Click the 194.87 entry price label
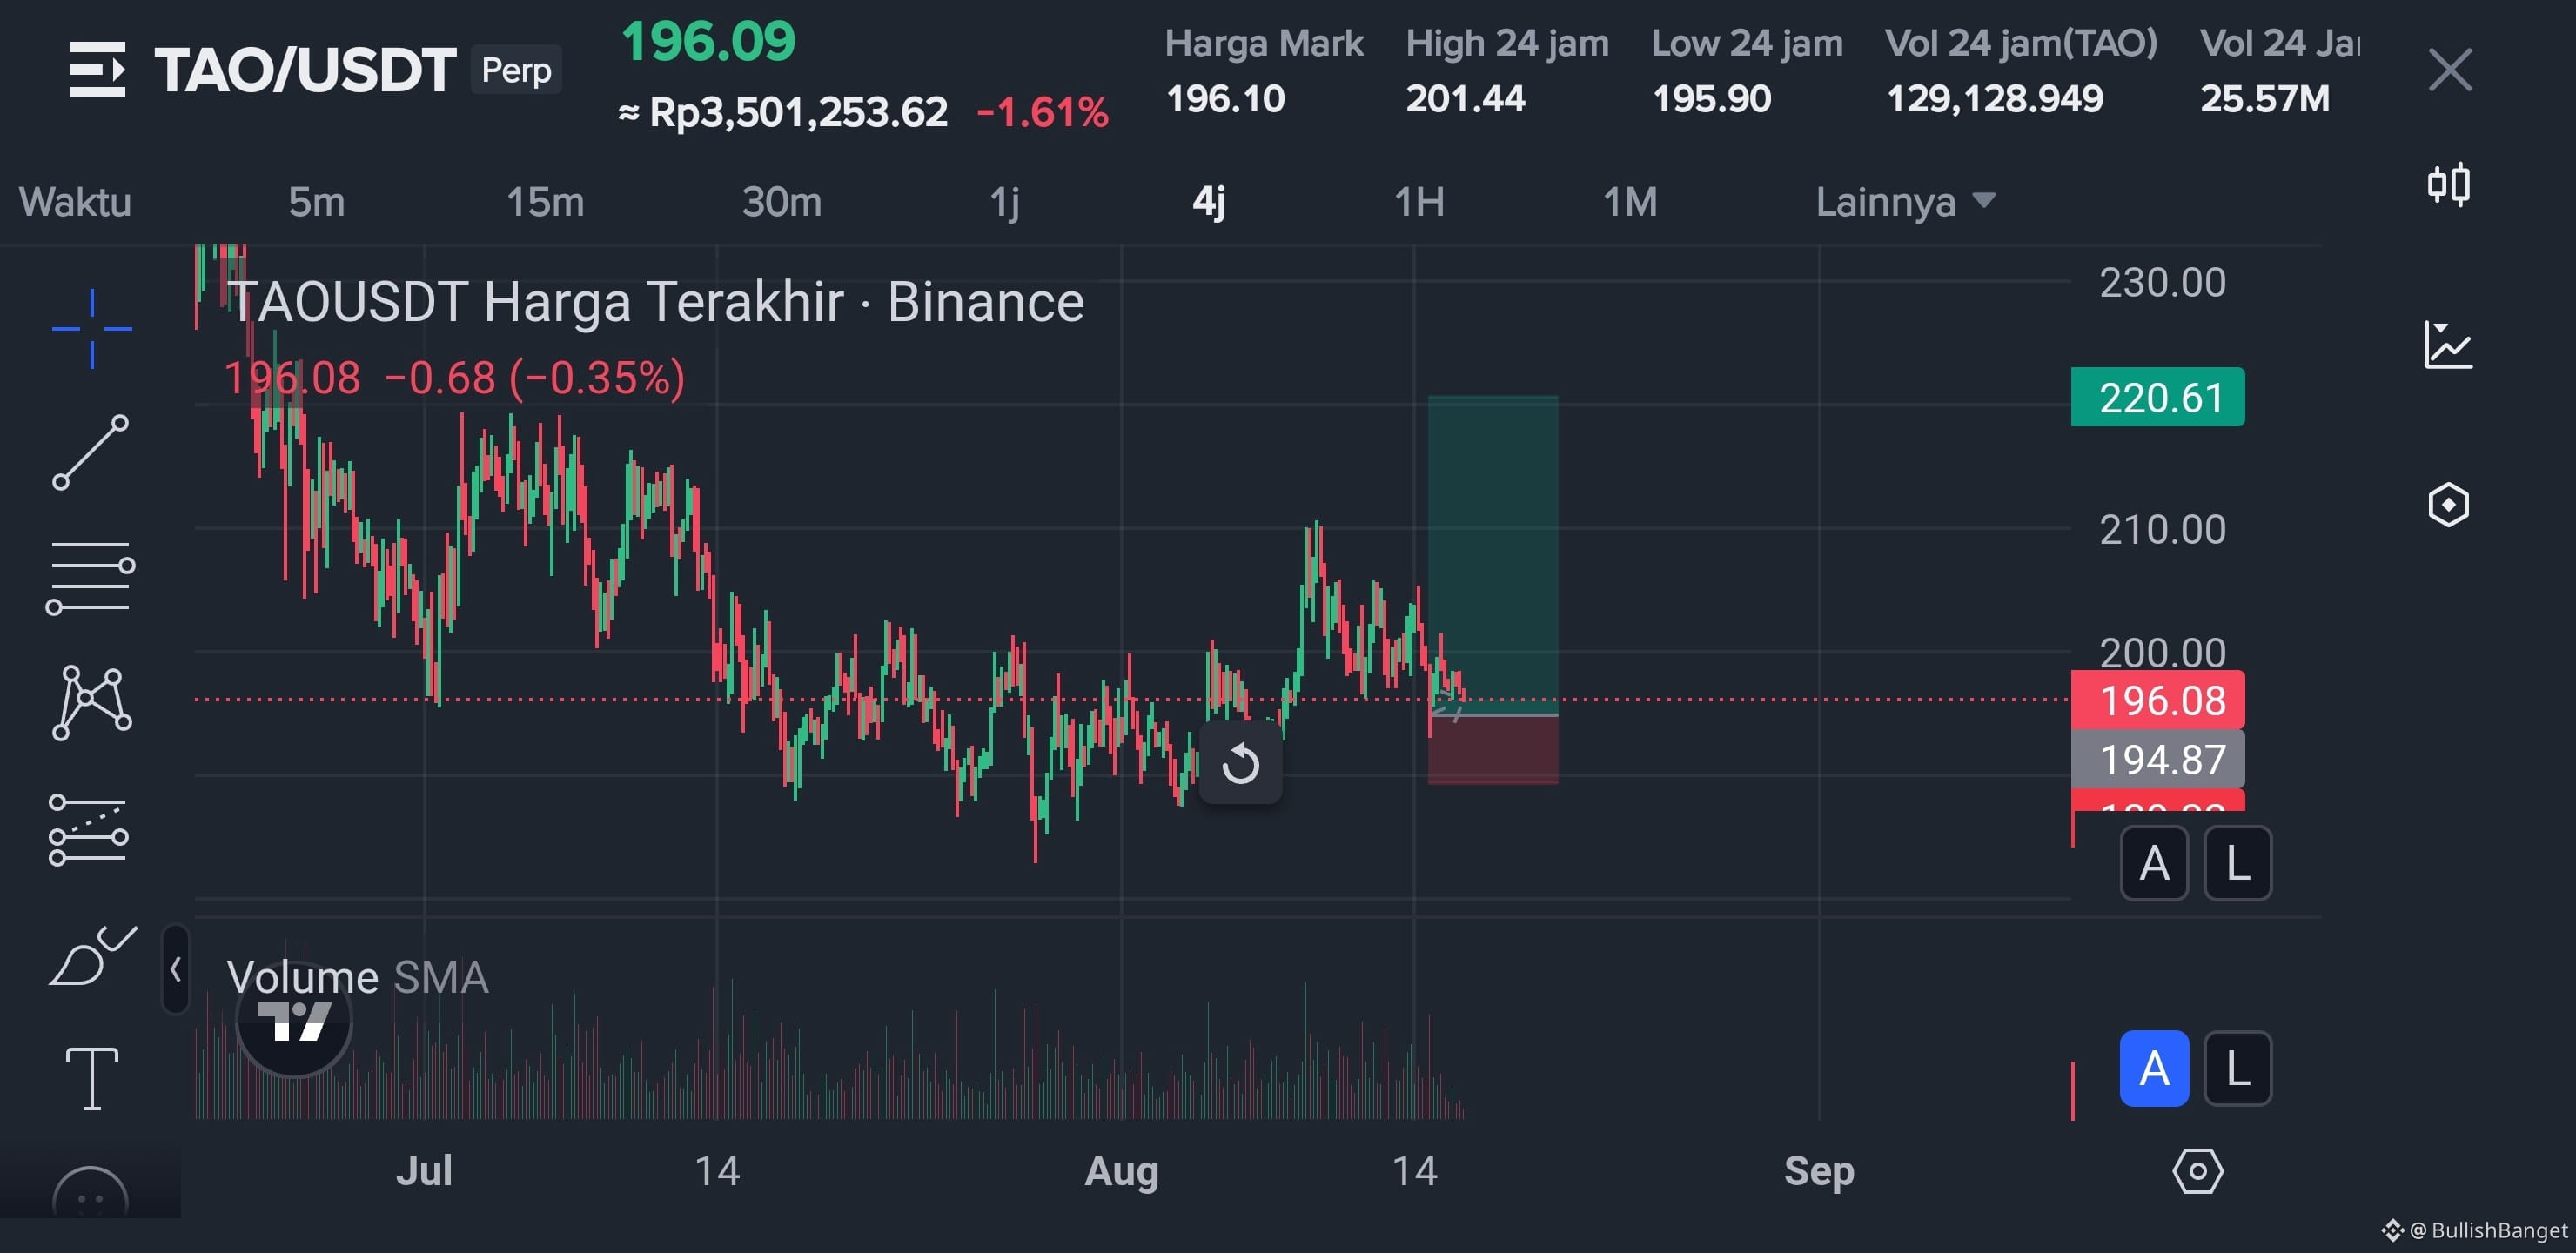Image resolution: width=2576 pixels, height=1253 pixels. point(2158,759)
